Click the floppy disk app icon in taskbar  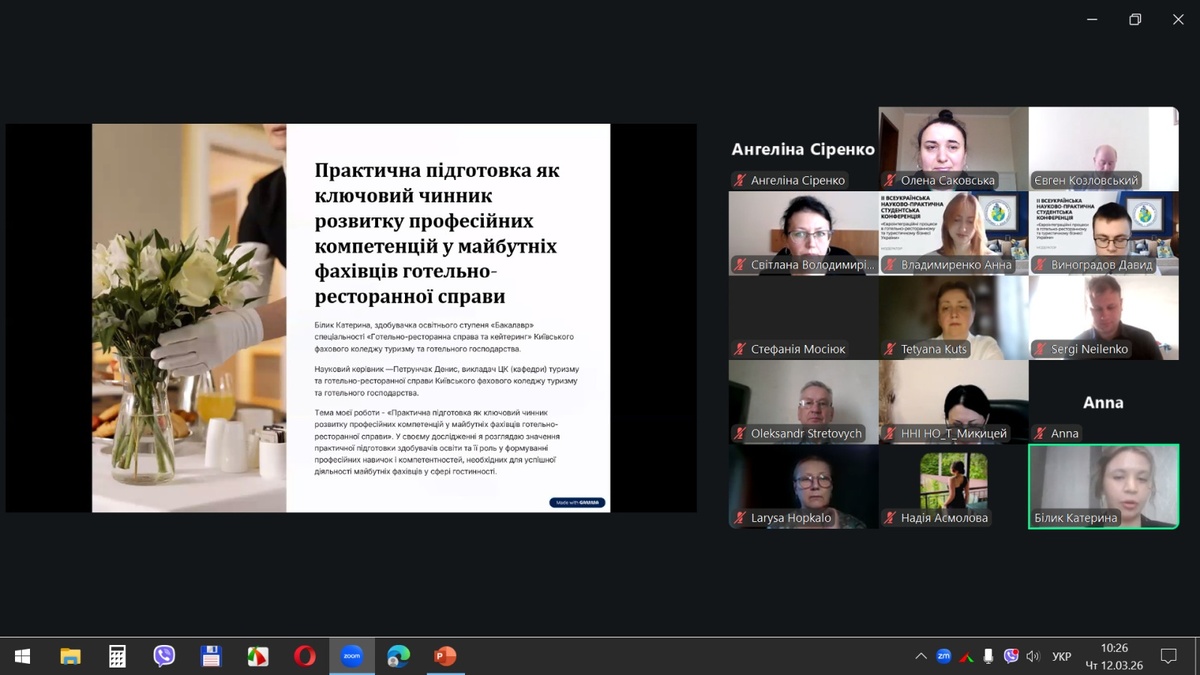(211, 656)
